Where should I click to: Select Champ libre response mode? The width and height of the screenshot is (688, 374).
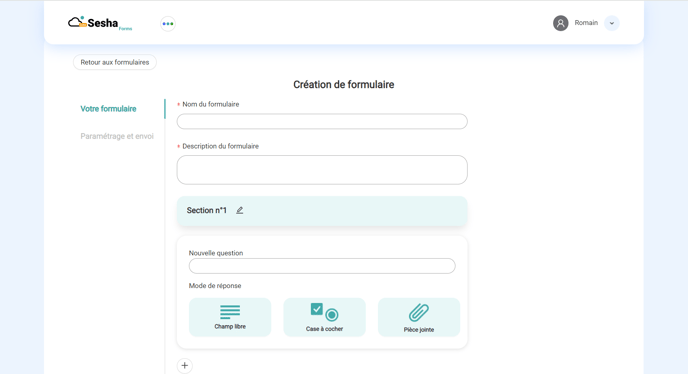[230, 317]
